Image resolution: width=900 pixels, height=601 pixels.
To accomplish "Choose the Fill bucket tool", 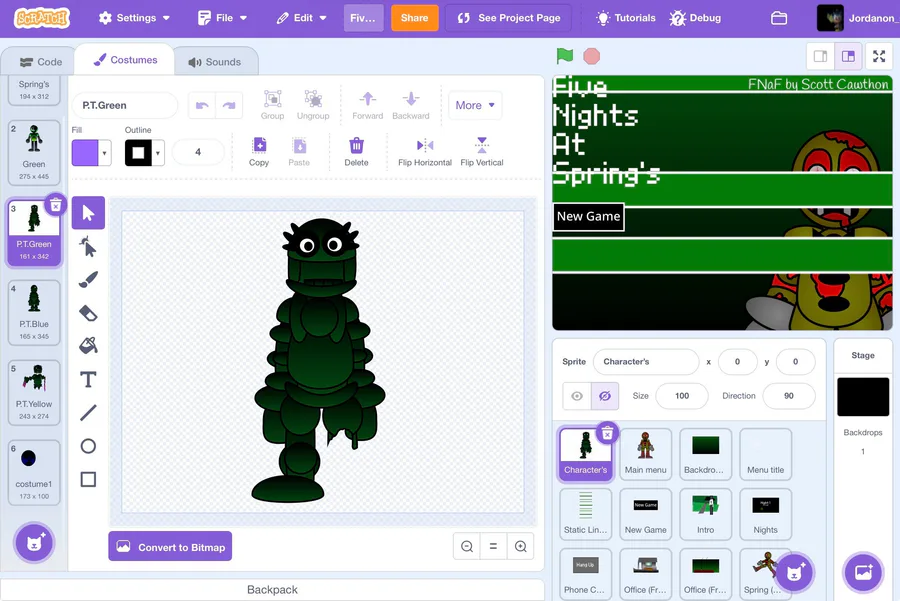I will coord(88,346).
